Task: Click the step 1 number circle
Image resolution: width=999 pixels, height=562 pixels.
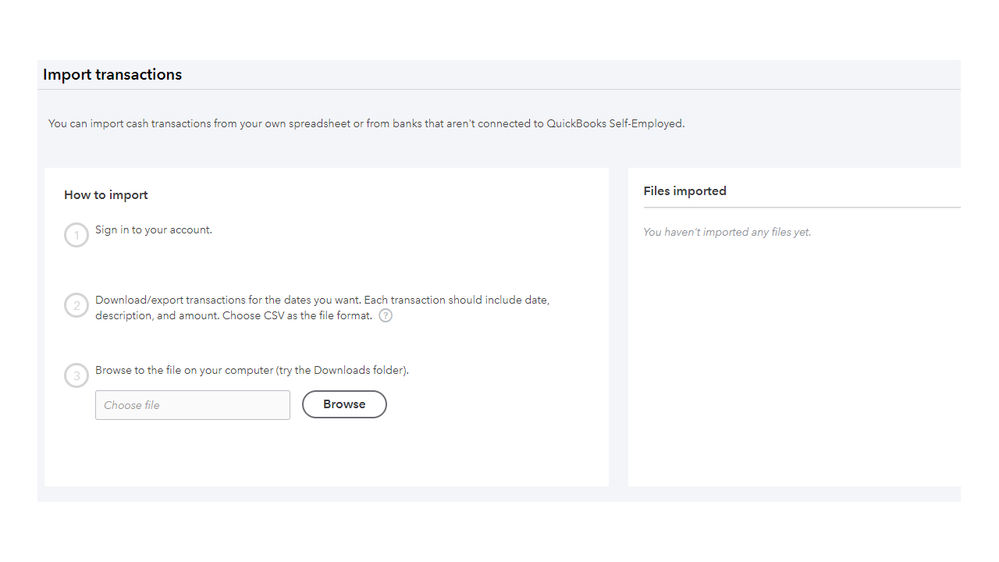Action: 76,236
